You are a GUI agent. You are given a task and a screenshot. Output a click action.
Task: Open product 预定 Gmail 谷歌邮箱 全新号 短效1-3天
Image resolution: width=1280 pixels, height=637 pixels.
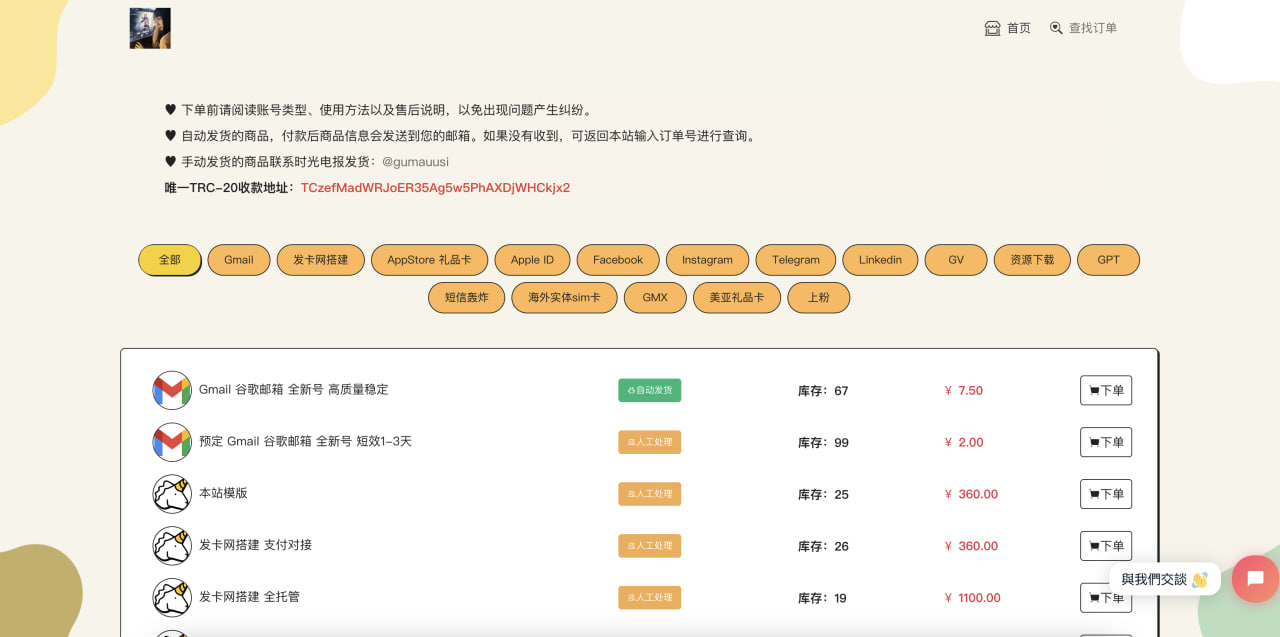point(306,441)
